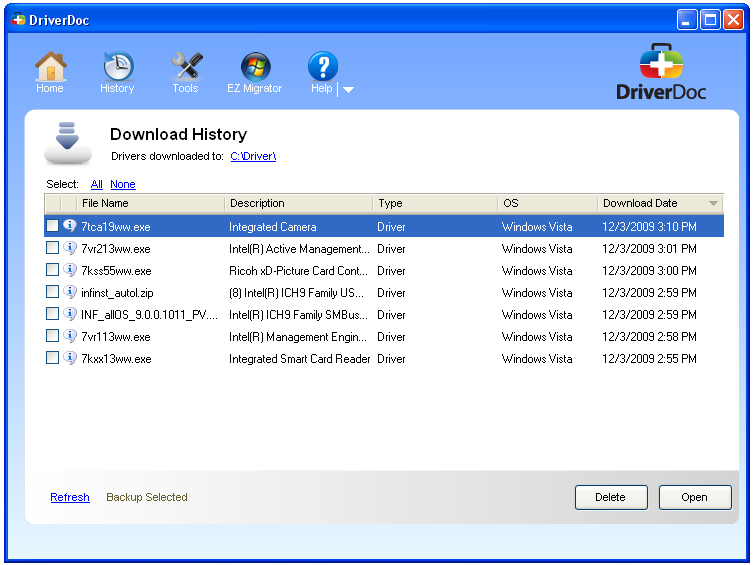Click the Download History tray icon
The height and width of the screenshot is (565, 754).
(x=68, y=143)
